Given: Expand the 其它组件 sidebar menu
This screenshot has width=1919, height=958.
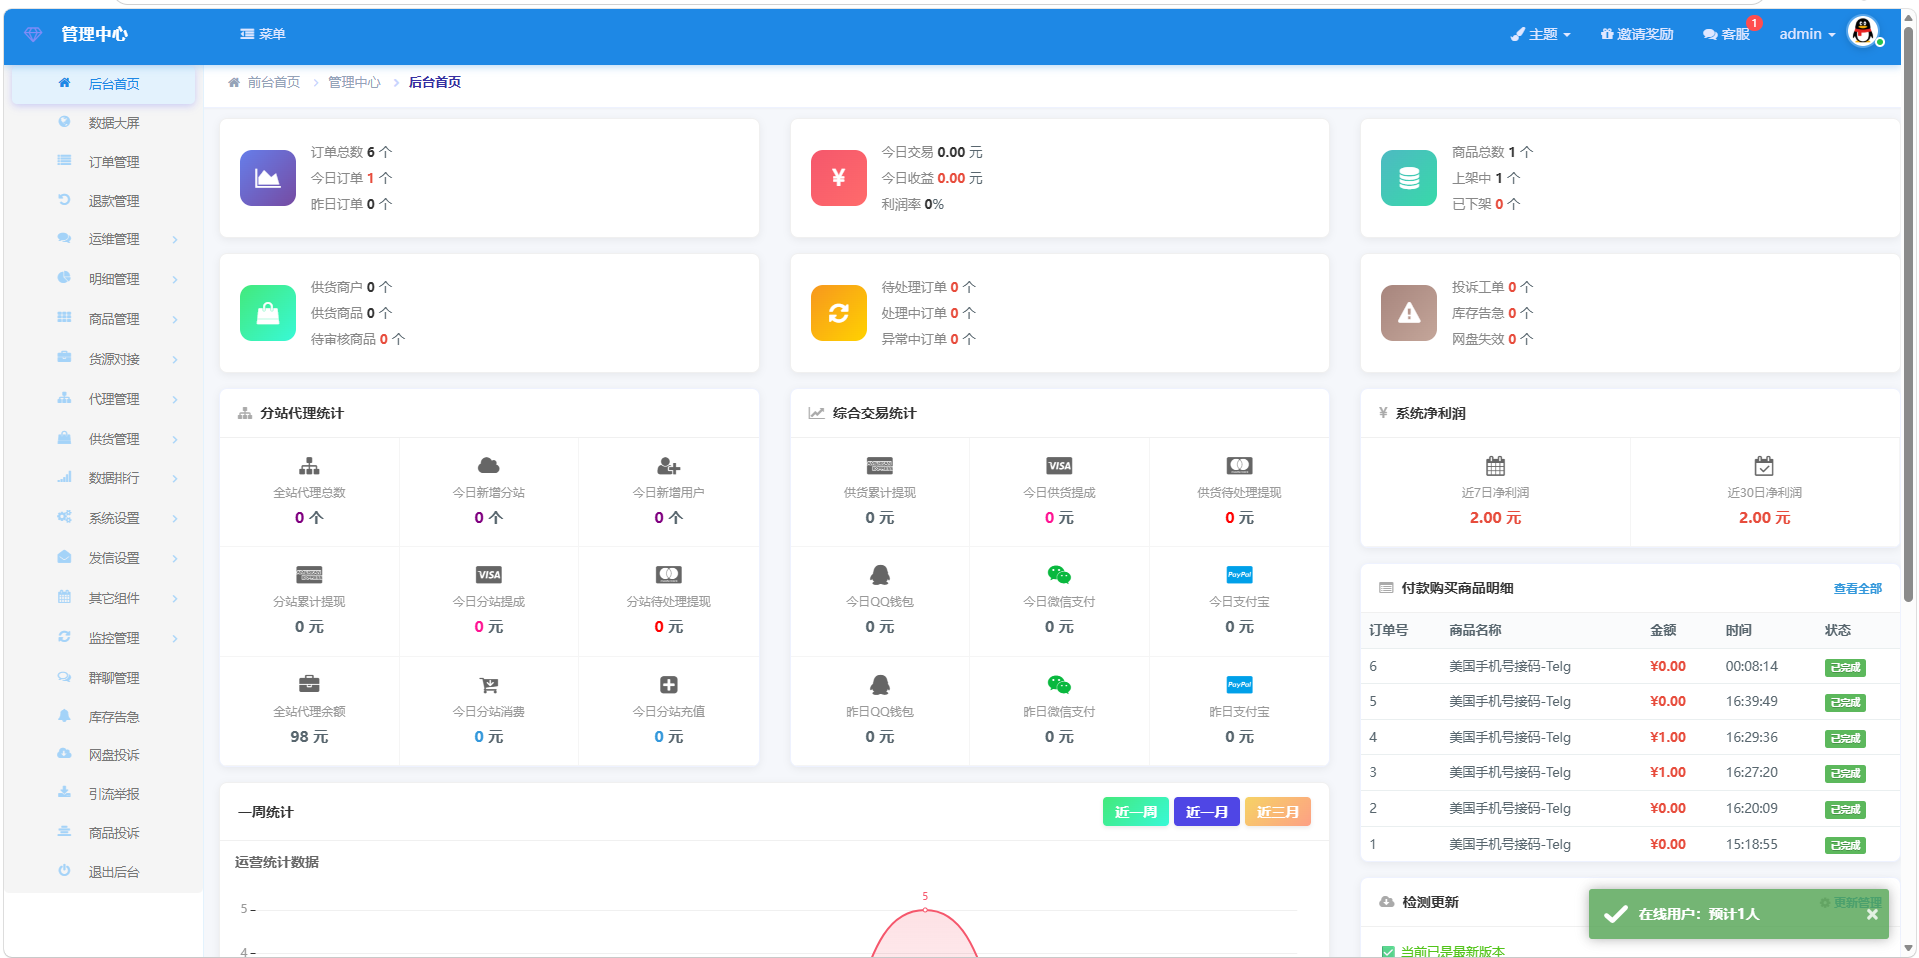Looking at the screenshot, I should click(x=103, y=598).
